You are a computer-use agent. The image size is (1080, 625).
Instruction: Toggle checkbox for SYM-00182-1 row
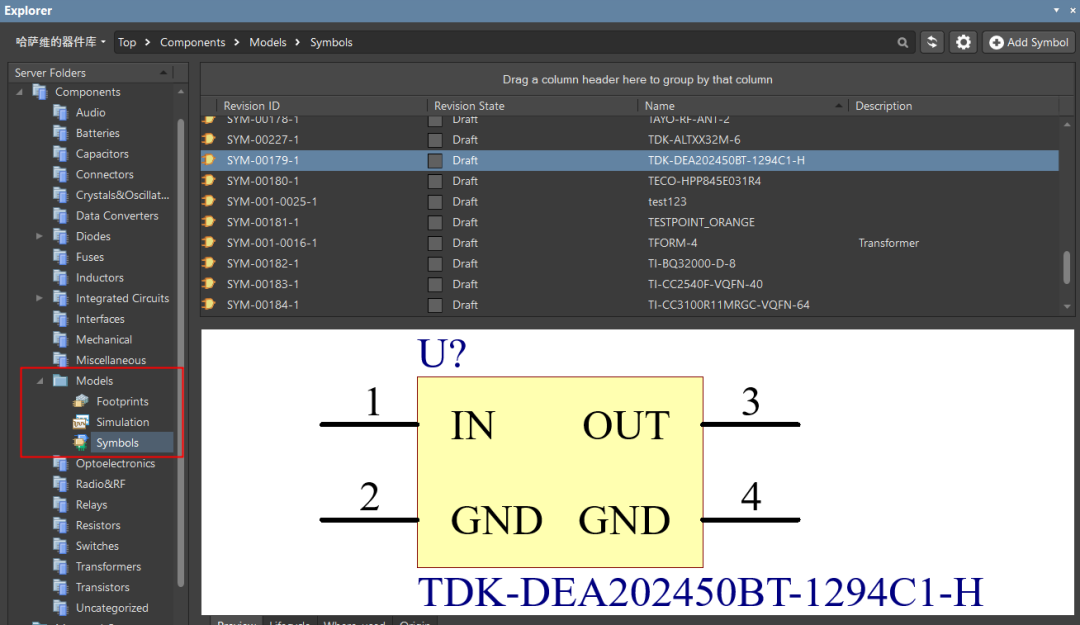click(435, 264)
